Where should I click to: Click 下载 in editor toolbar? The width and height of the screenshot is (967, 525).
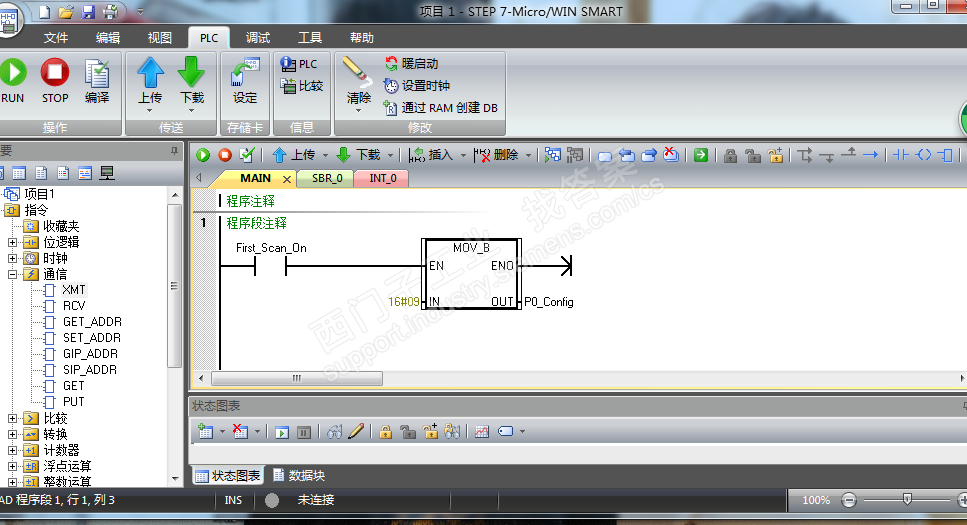coord(359,155)
